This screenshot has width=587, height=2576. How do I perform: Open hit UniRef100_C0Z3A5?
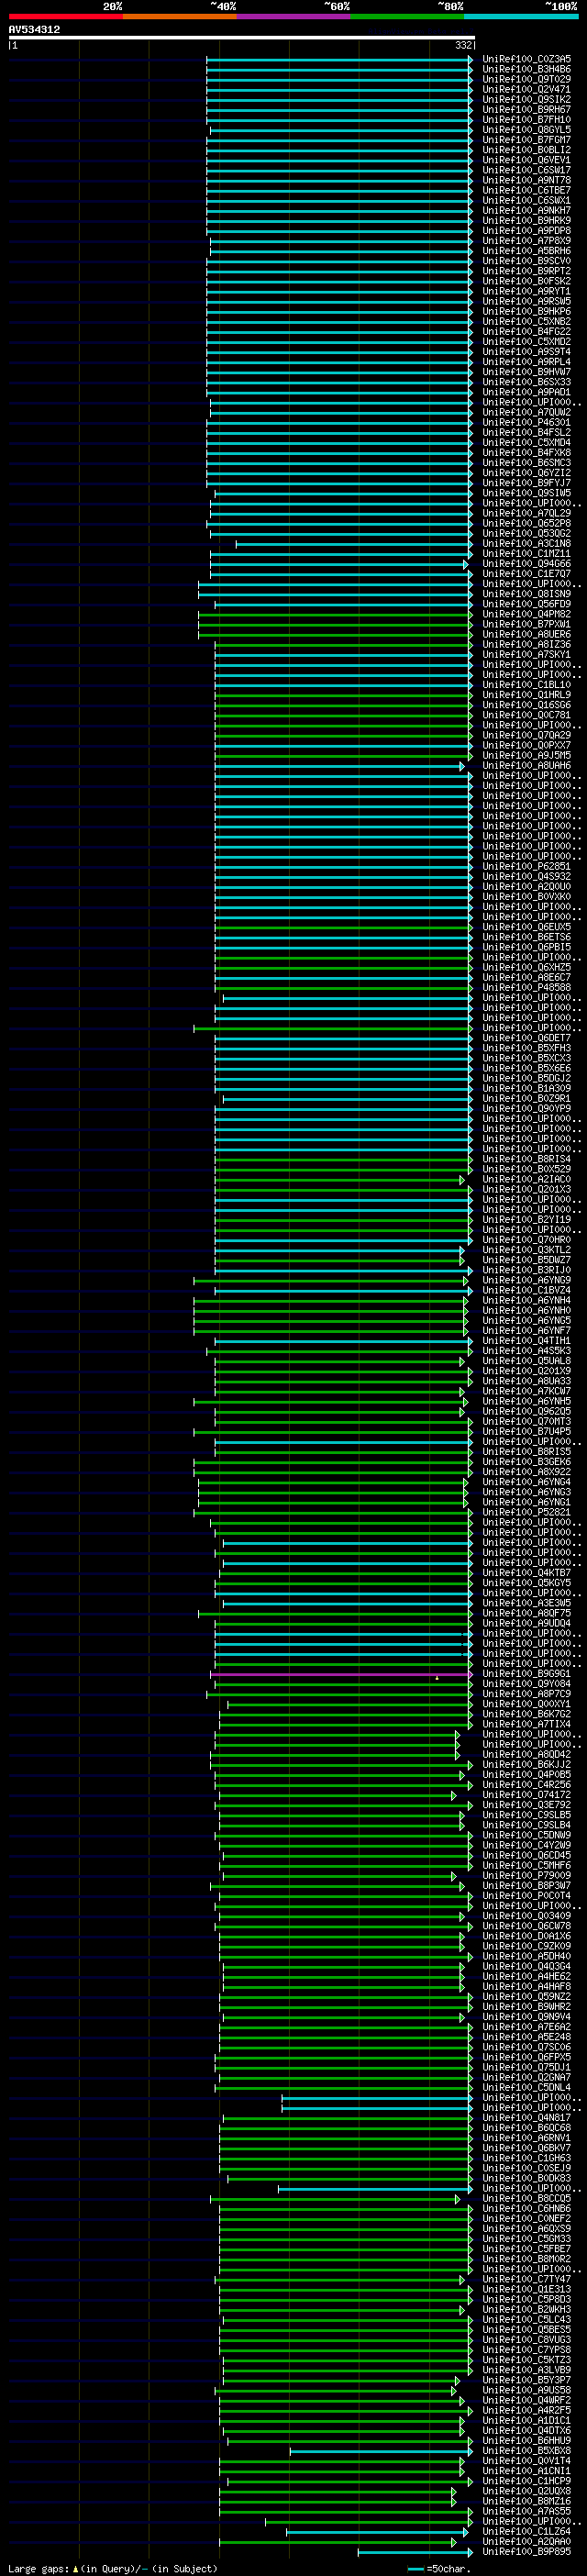click(x=527, y=59)
